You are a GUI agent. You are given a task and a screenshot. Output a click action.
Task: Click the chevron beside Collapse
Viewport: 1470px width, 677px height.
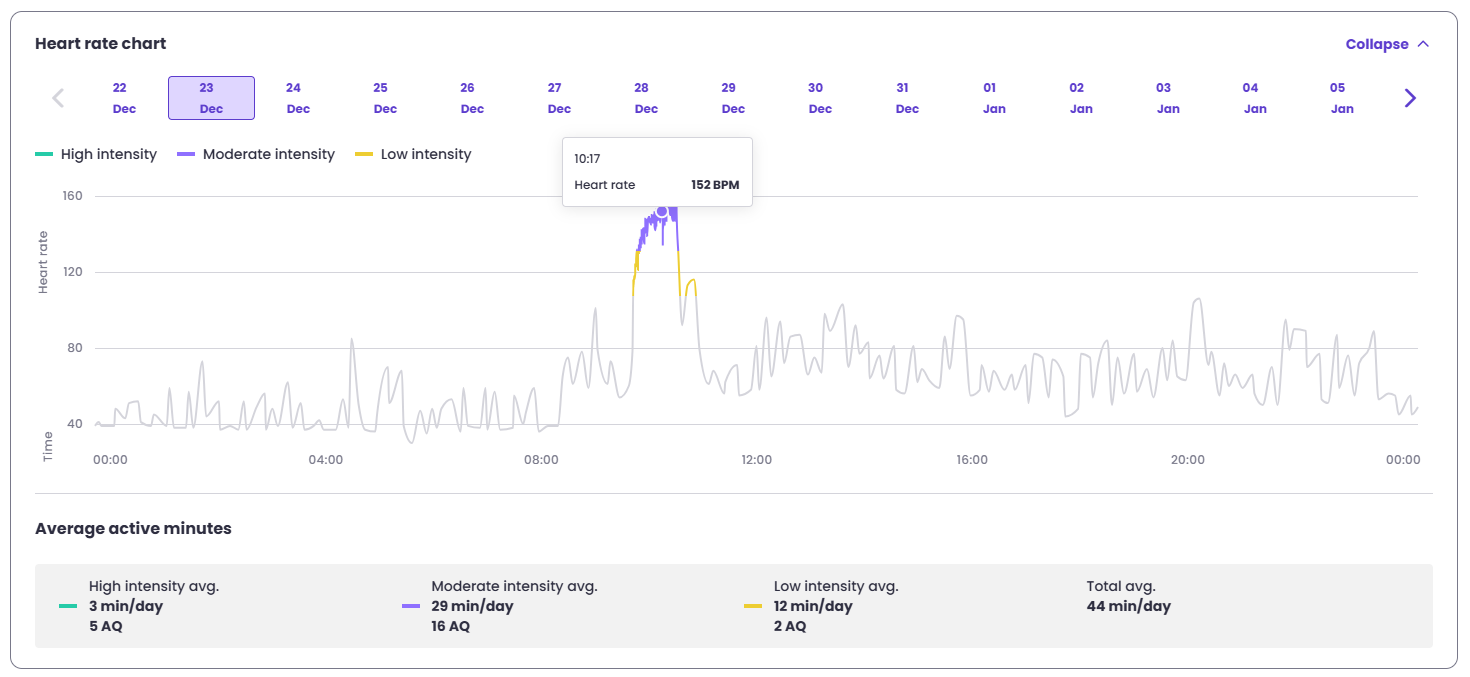click(x=1423, y=44)
